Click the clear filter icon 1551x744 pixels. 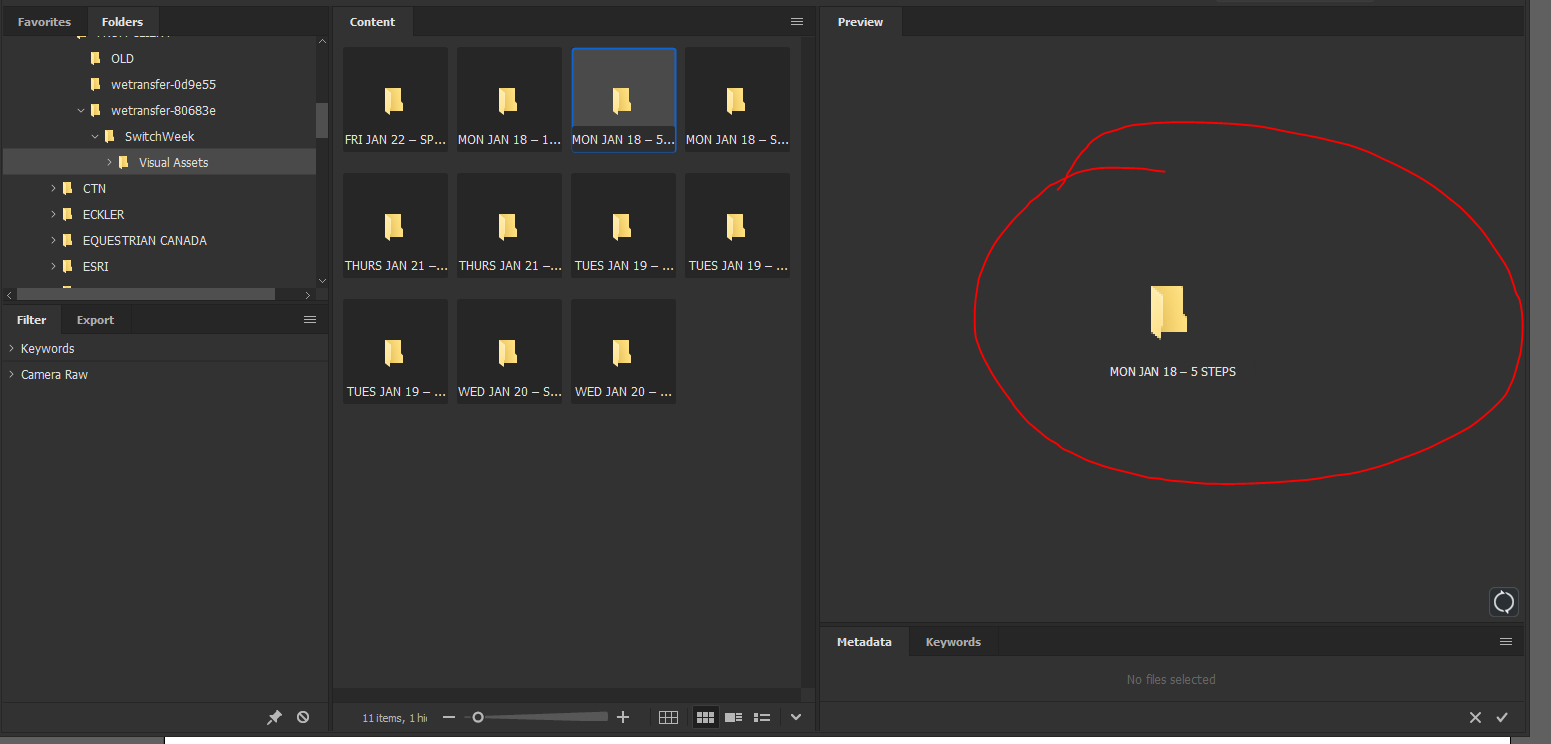coord(302,717)
